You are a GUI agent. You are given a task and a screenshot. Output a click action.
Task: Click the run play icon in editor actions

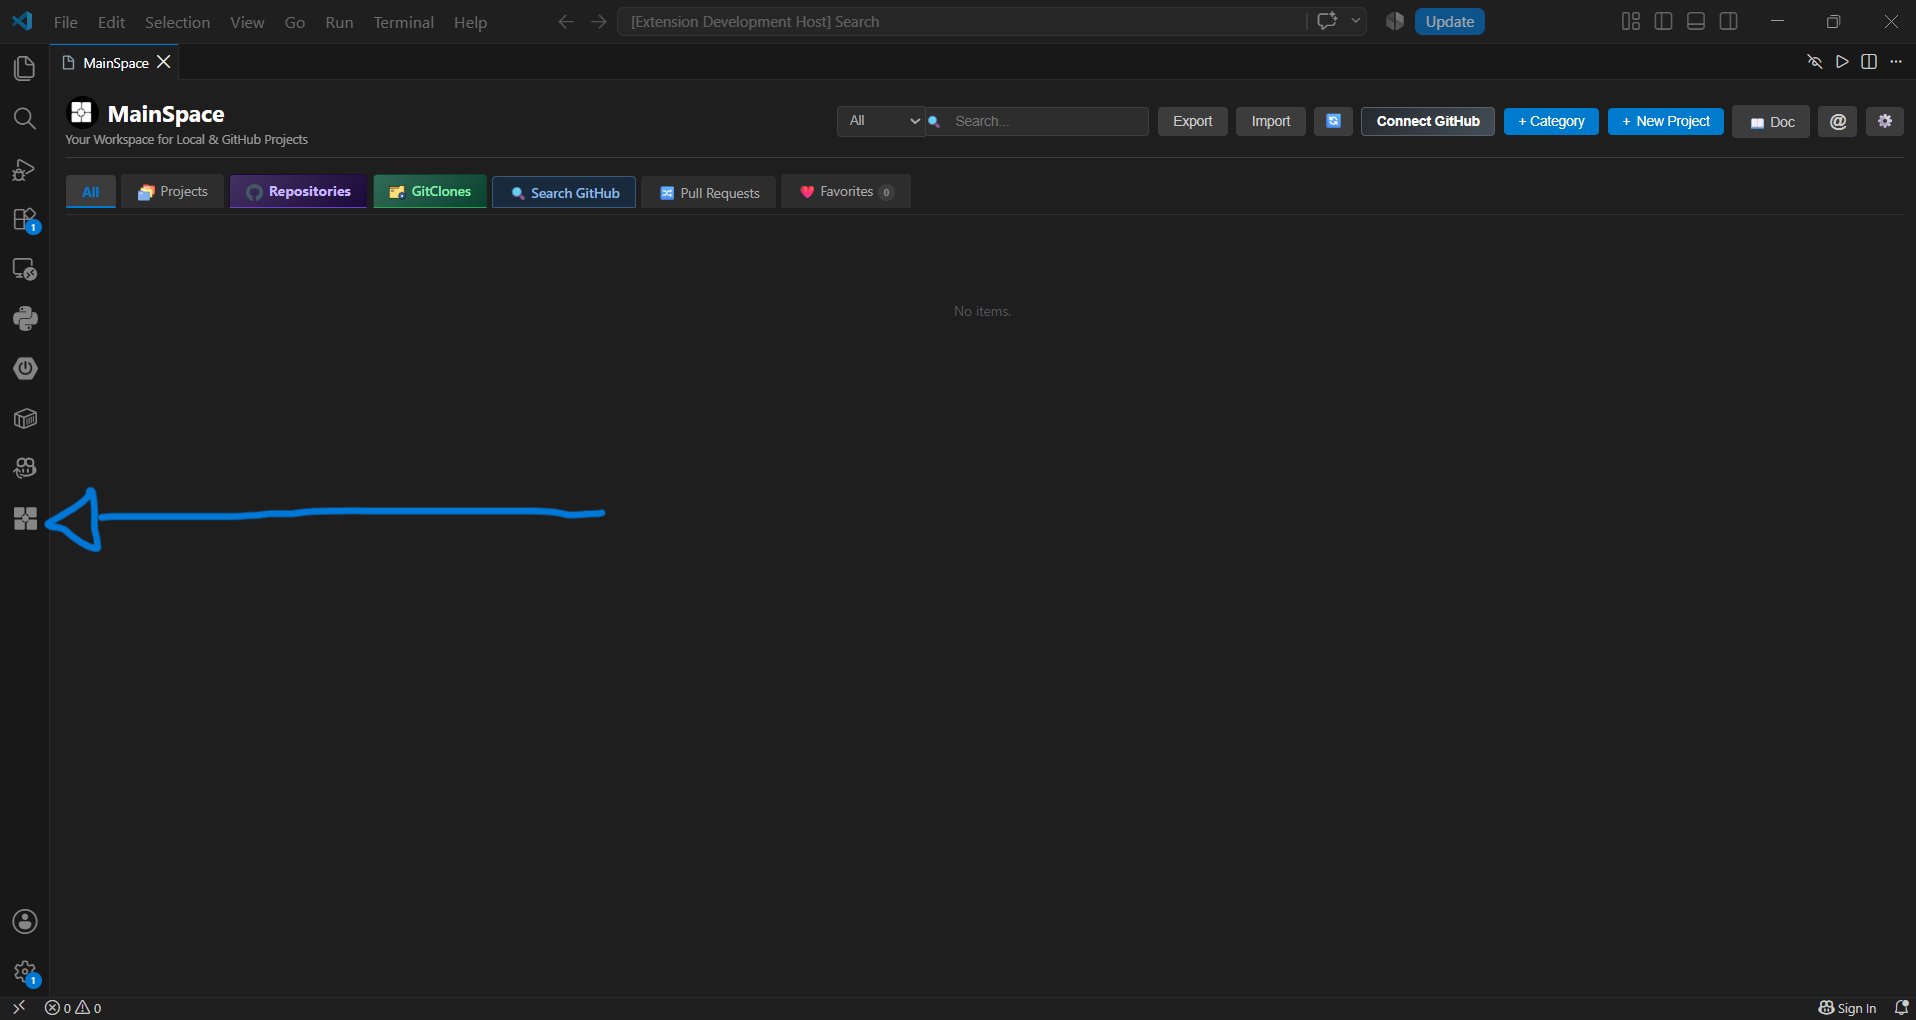coord(1842,62)
